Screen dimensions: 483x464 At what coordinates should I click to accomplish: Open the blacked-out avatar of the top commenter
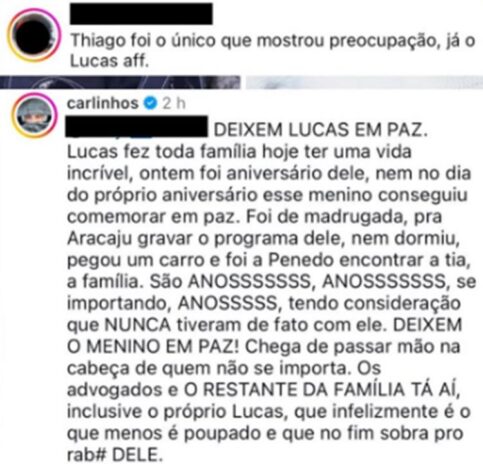[x=34, y=35]
